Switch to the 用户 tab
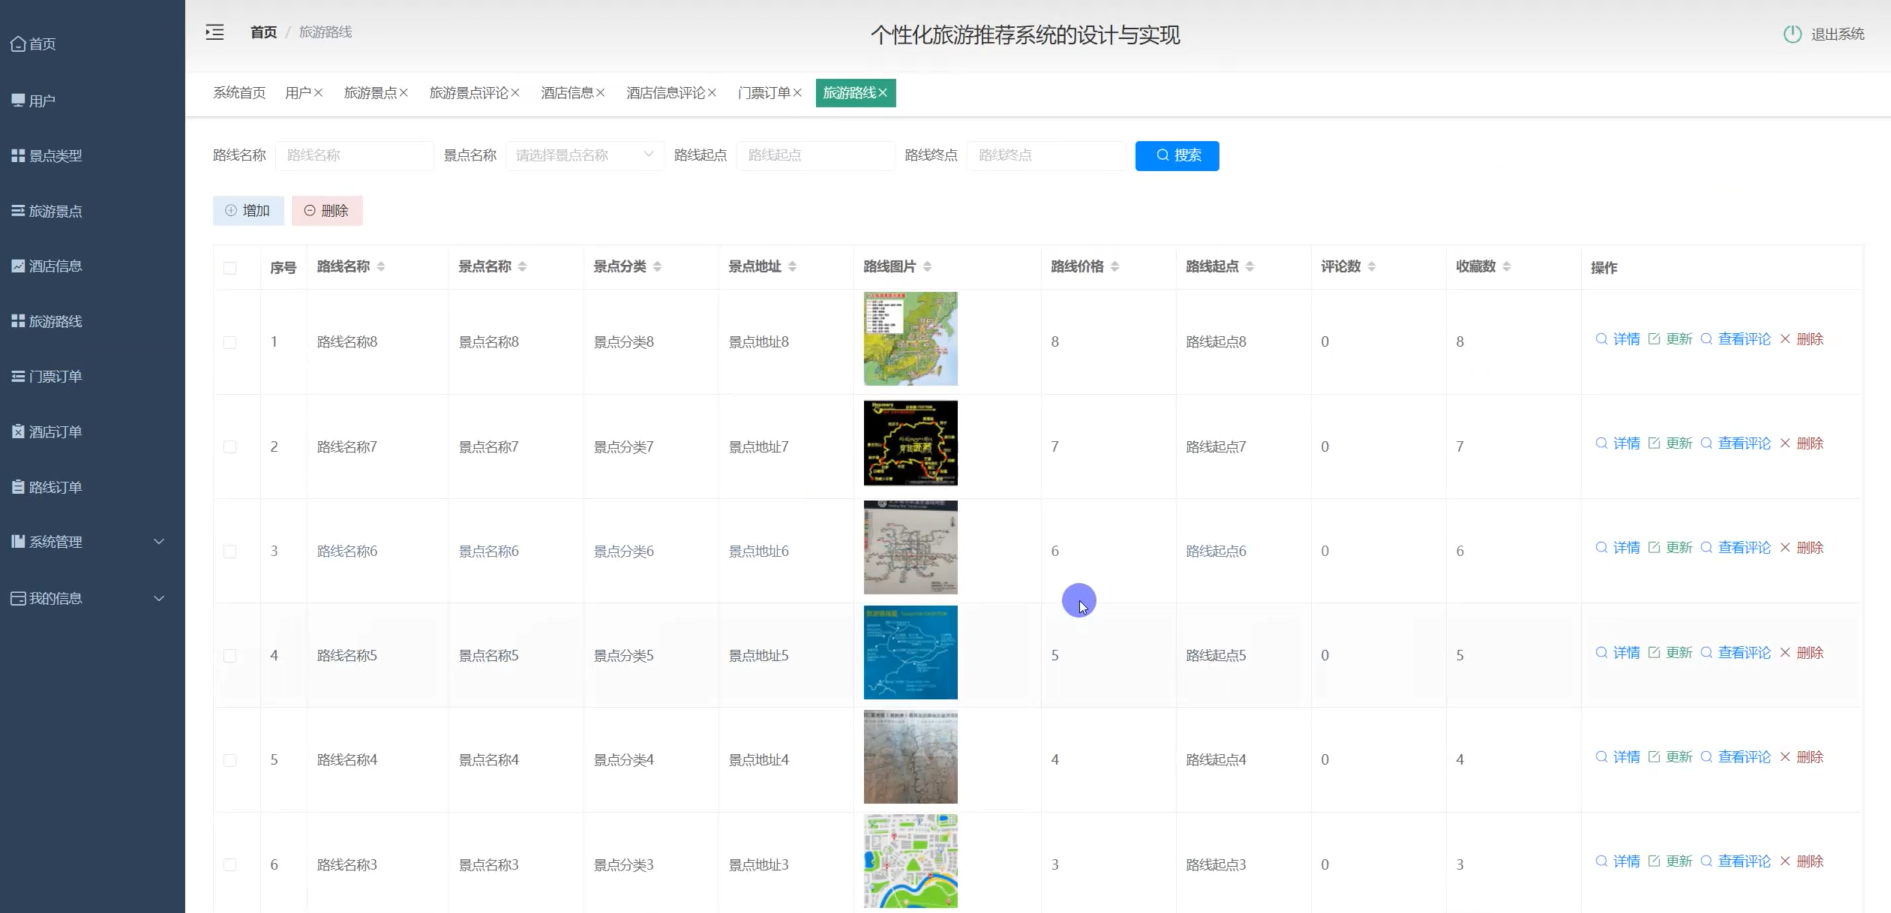1891x913 pixels. pyautogui.click(x=298, y=93)
